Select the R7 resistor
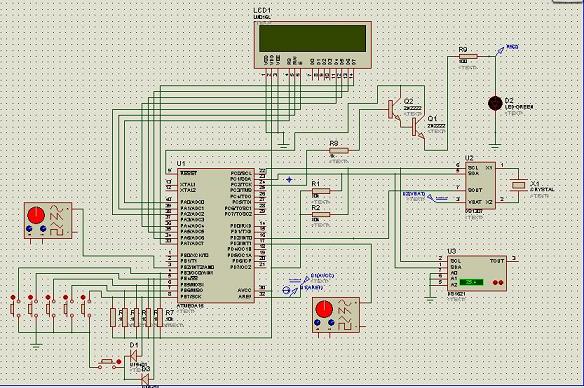 pos(160,317)
